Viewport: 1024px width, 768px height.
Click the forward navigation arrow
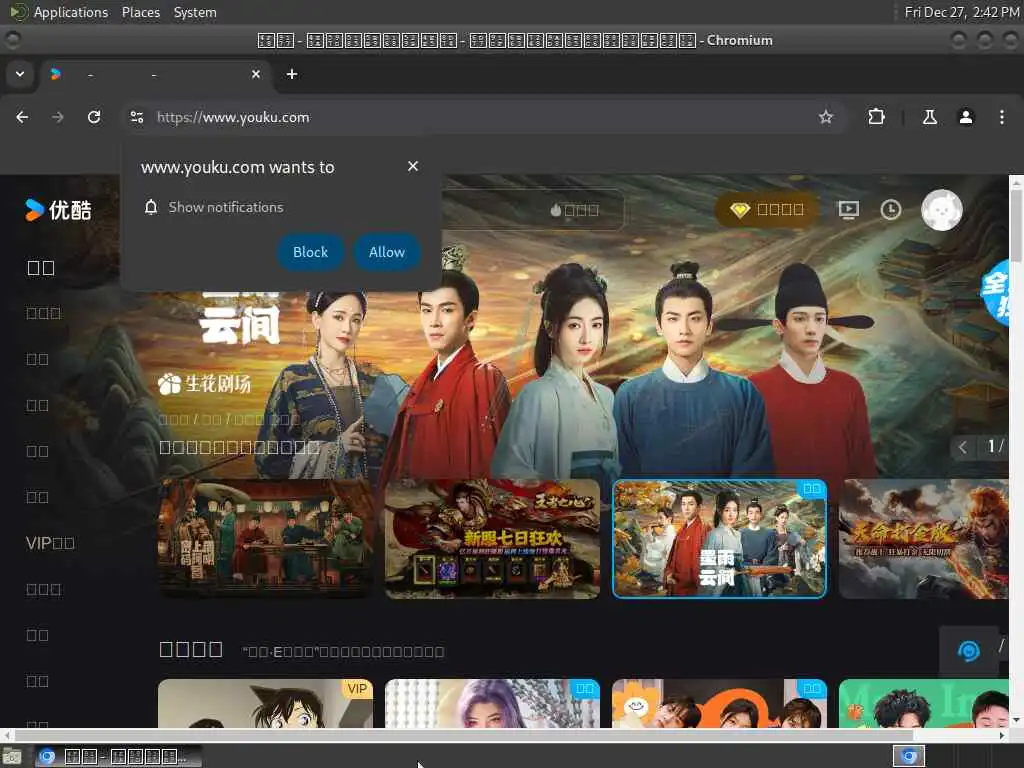pos(58,117)
